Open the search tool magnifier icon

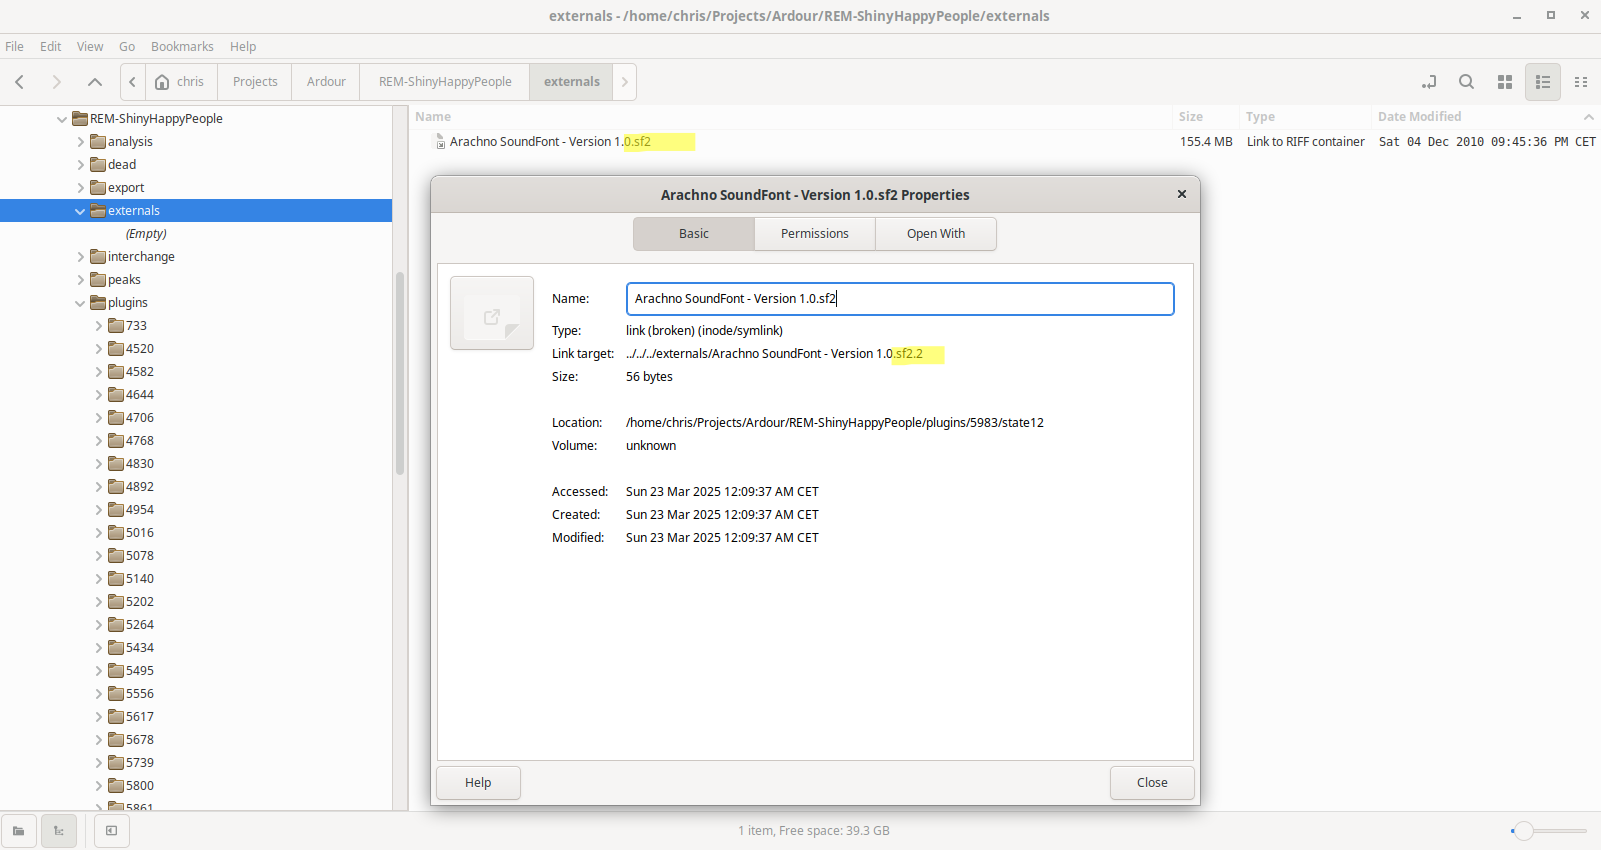point(1466,82)
